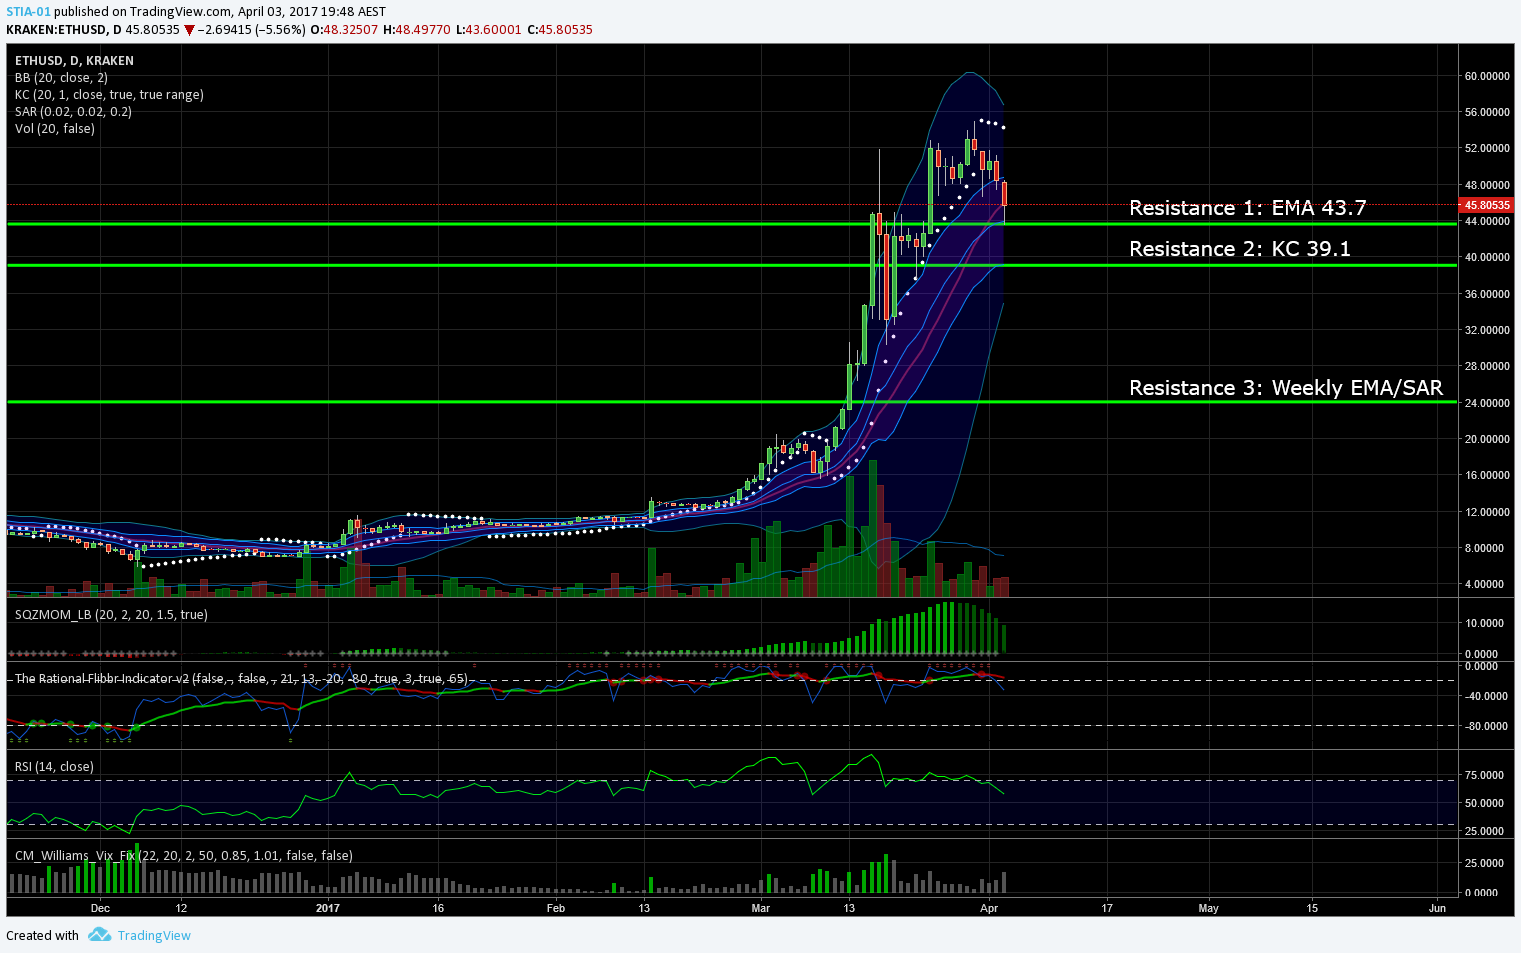
Task: Click the H:48.49770 high value in header
Action: [417, 30]
